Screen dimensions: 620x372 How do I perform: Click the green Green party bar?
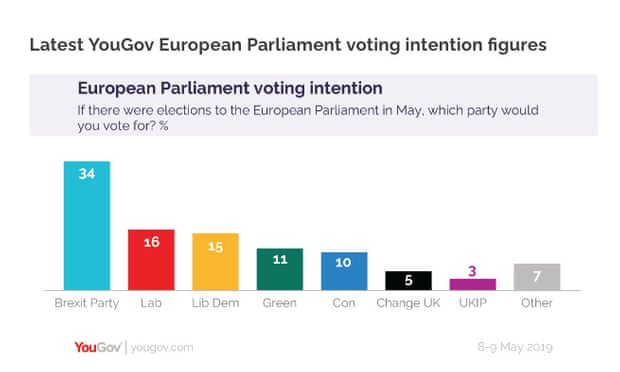coord(280,269)
